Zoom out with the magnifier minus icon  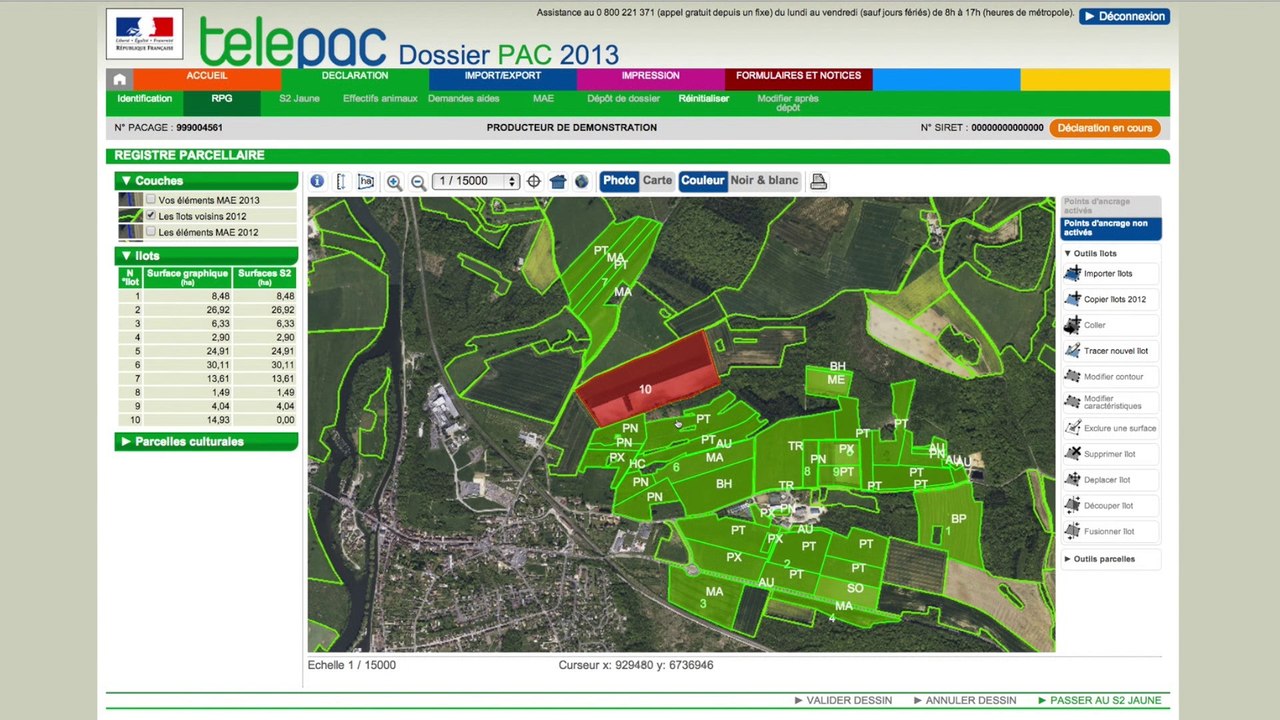tap(419, 182)
